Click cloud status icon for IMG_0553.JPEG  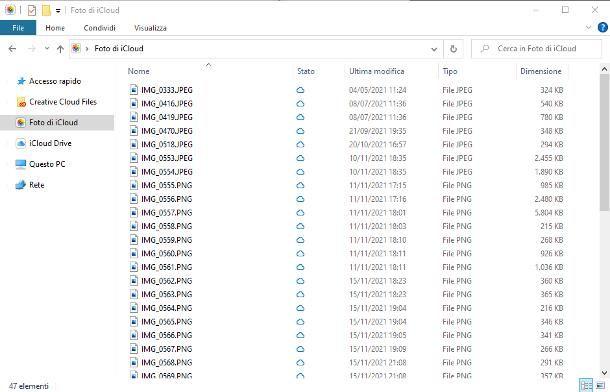pyautogui.click(x=300, y=158)
